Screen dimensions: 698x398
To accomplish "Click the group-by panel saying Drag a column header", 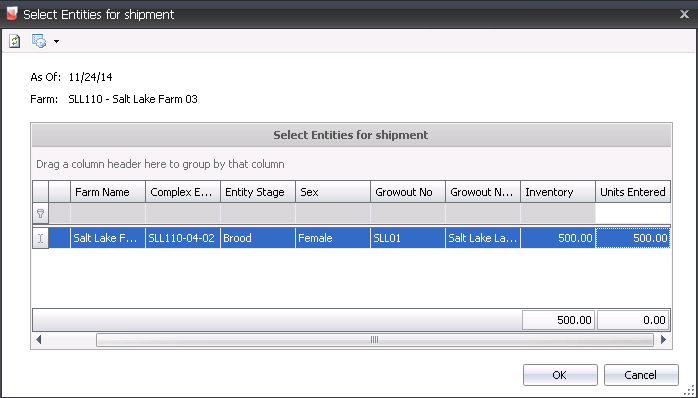I will [351, 164].
